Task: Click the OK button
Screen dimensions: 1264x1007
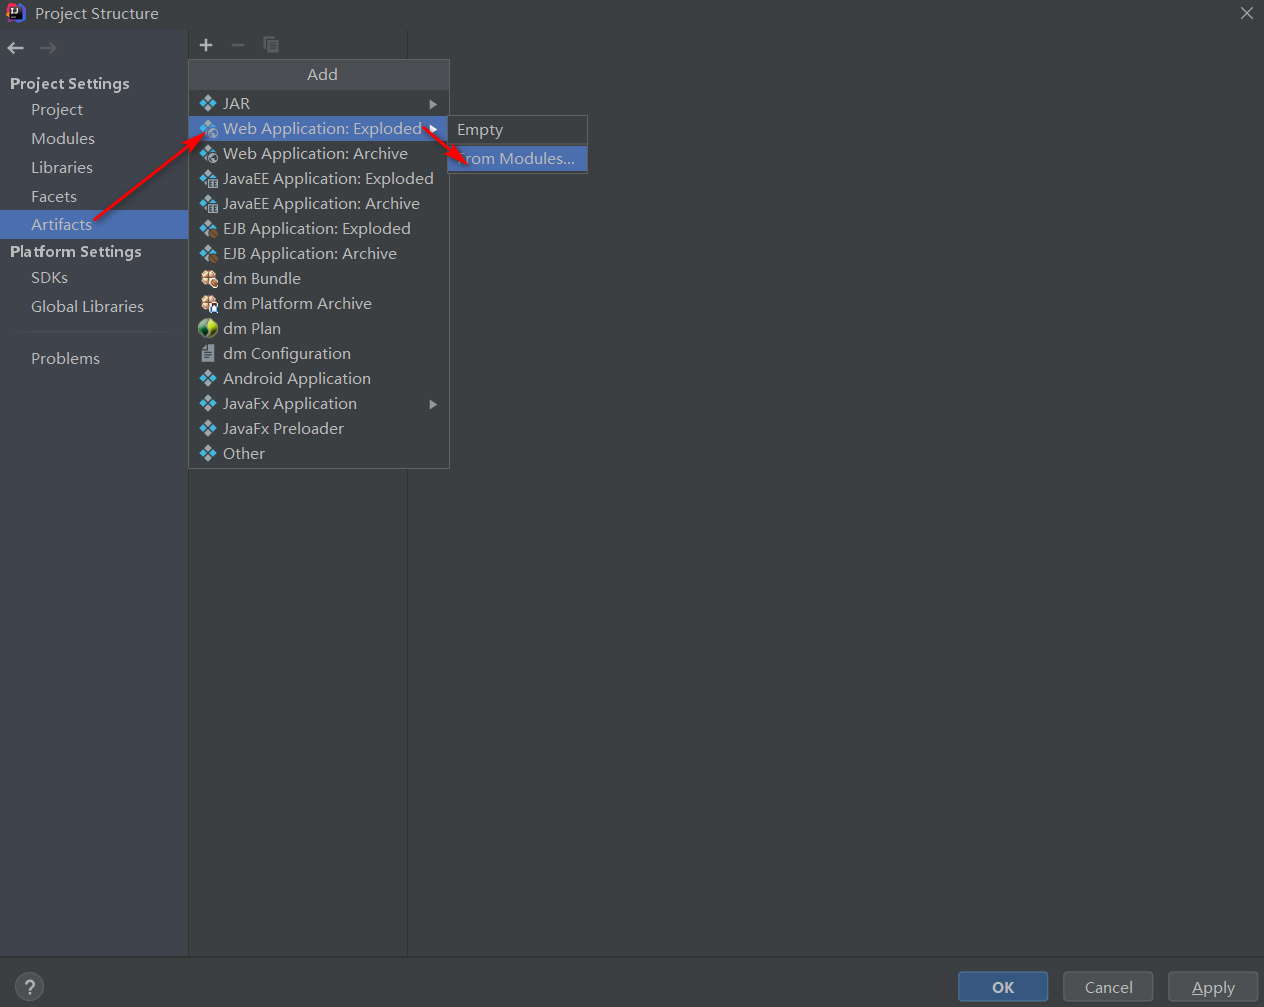Action: click(1003, 987)
